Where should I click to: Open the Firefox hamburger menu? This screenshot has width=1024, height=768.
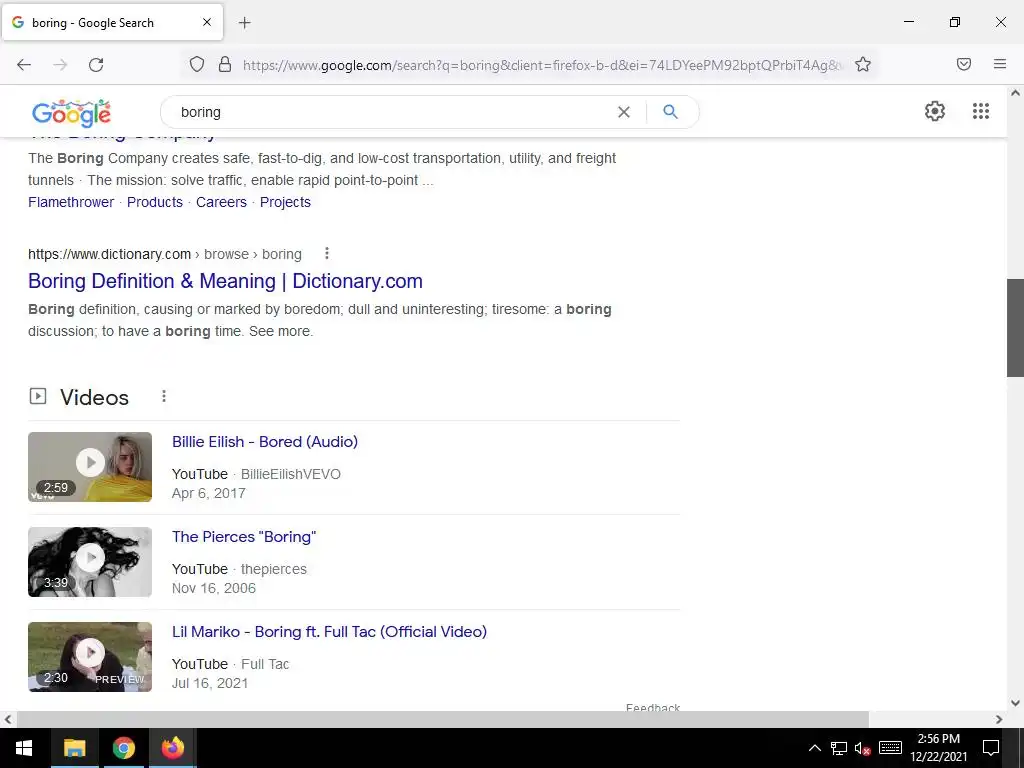[1000, 64]
